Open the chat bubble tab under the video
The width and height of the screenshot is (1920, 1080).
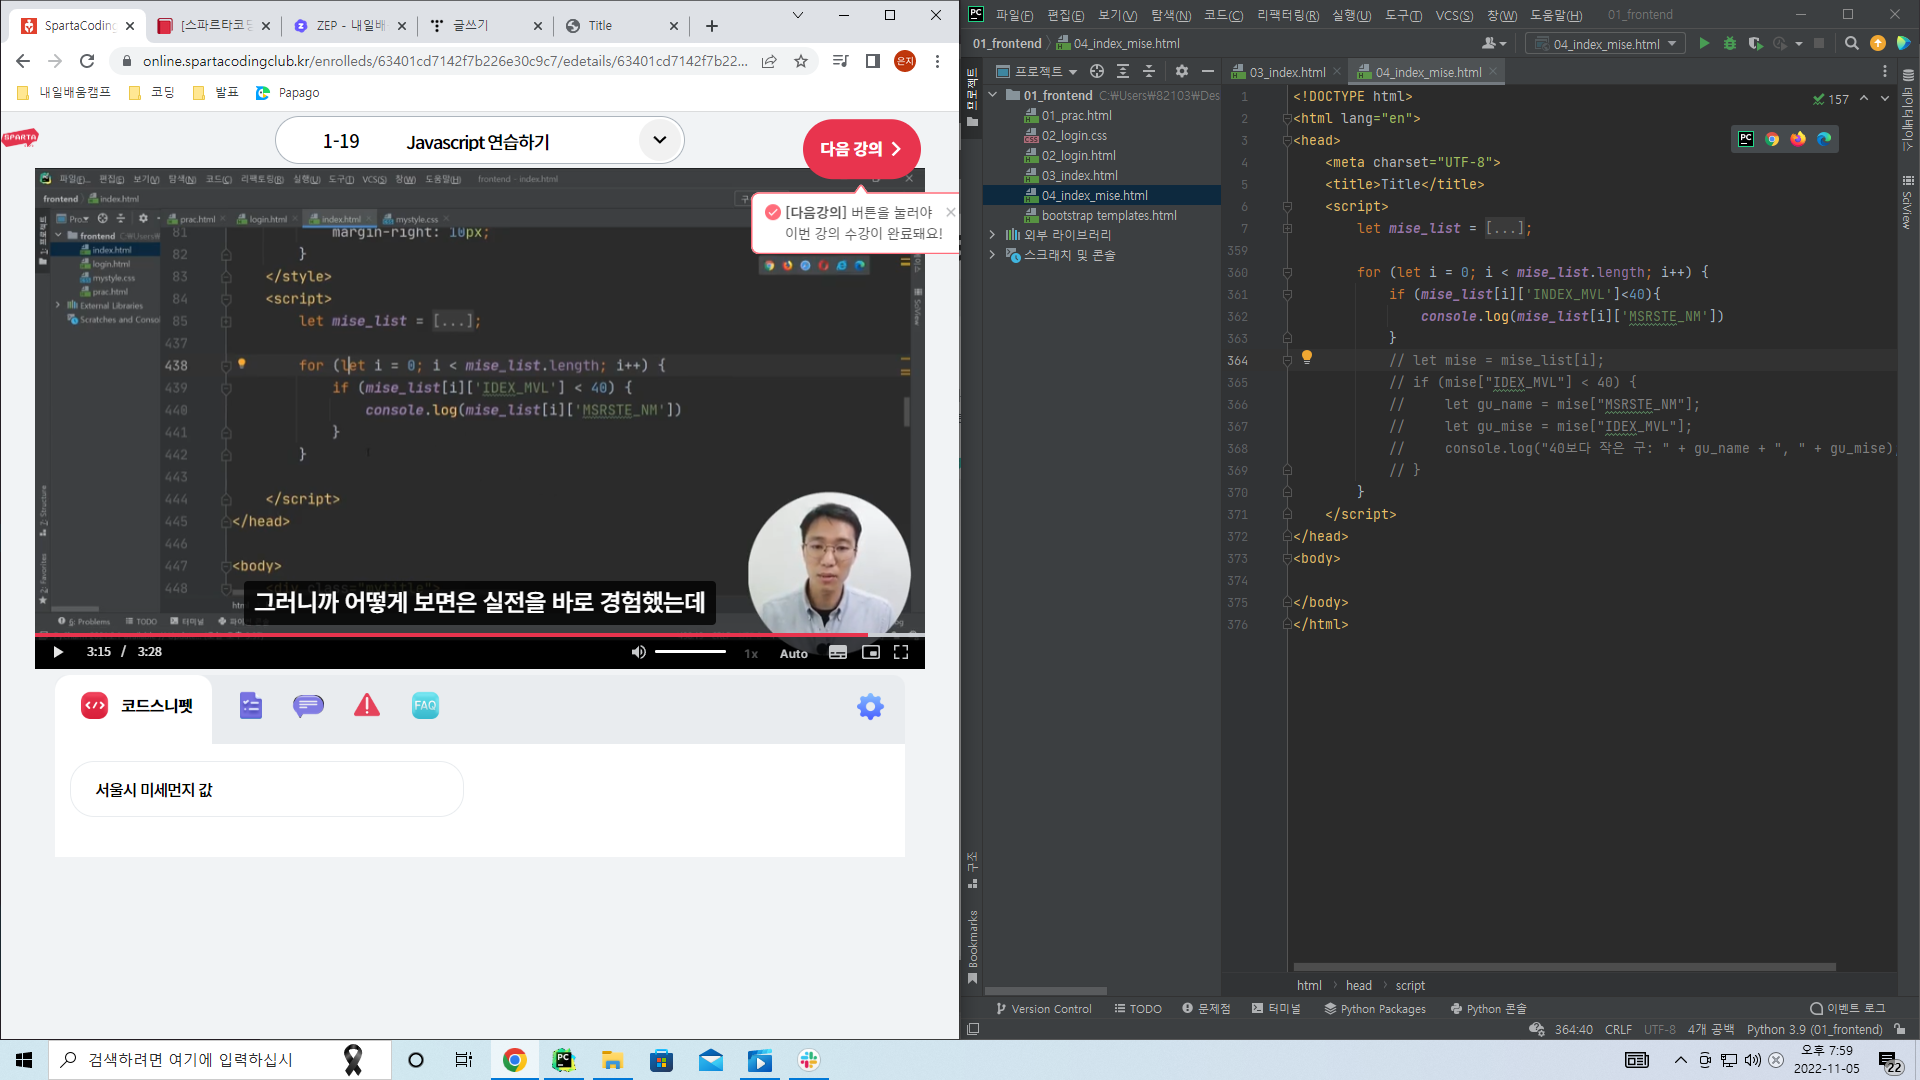point(308,706)
